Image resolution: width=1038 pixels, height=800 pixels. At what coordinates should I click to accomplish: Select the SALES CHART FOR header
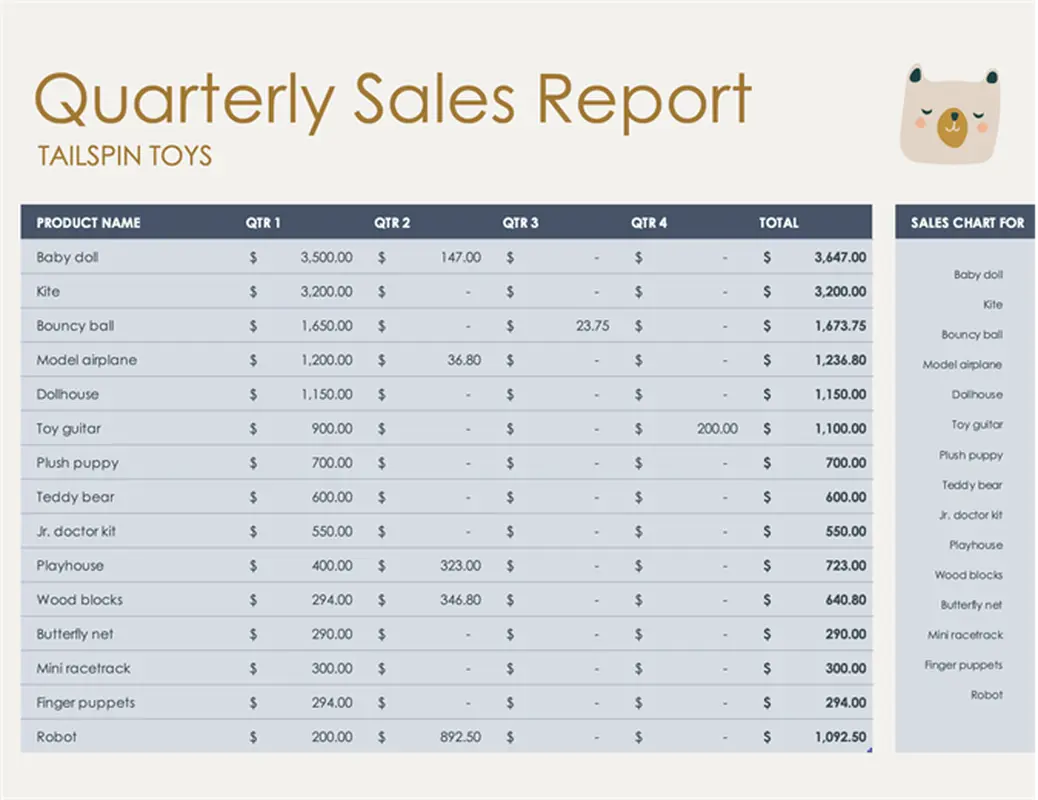pos(967,223)
